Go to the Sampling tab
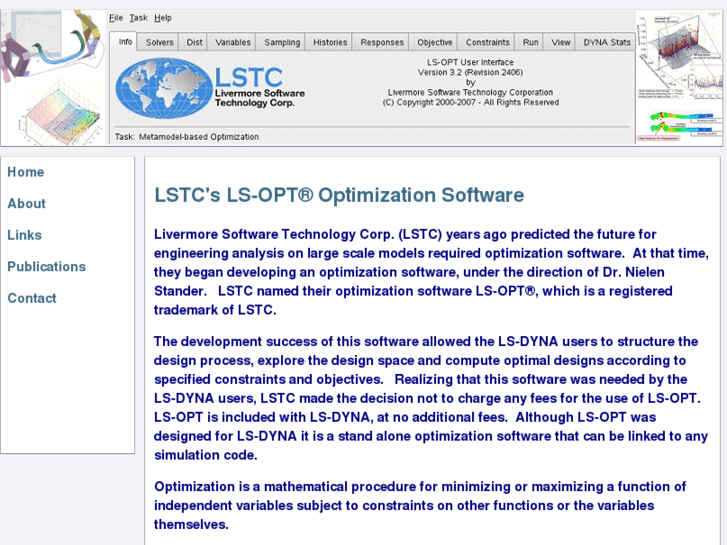This screenshot has width=727, height=545. (282, 42)
